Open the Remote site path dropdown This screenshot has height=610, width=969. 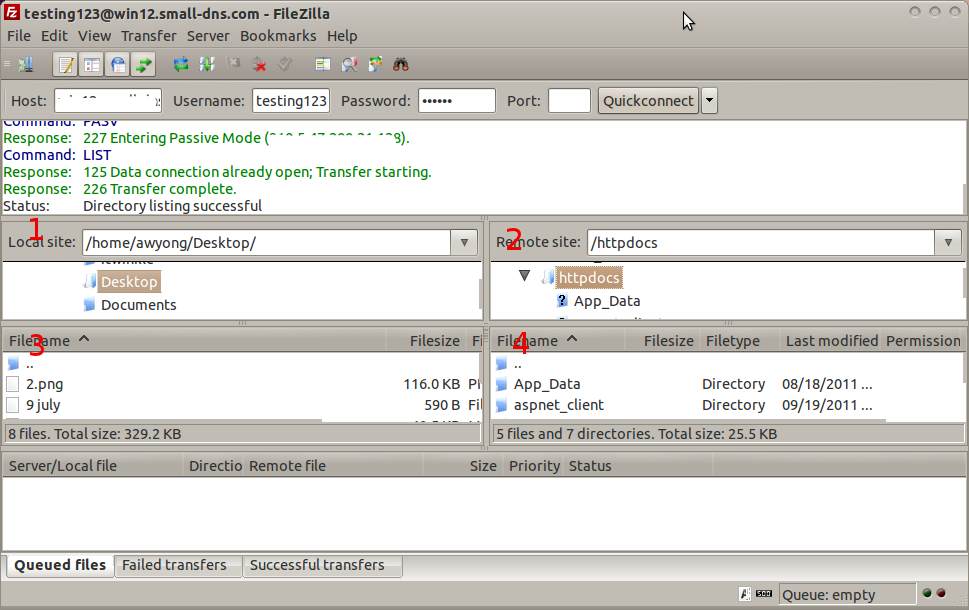948,243
